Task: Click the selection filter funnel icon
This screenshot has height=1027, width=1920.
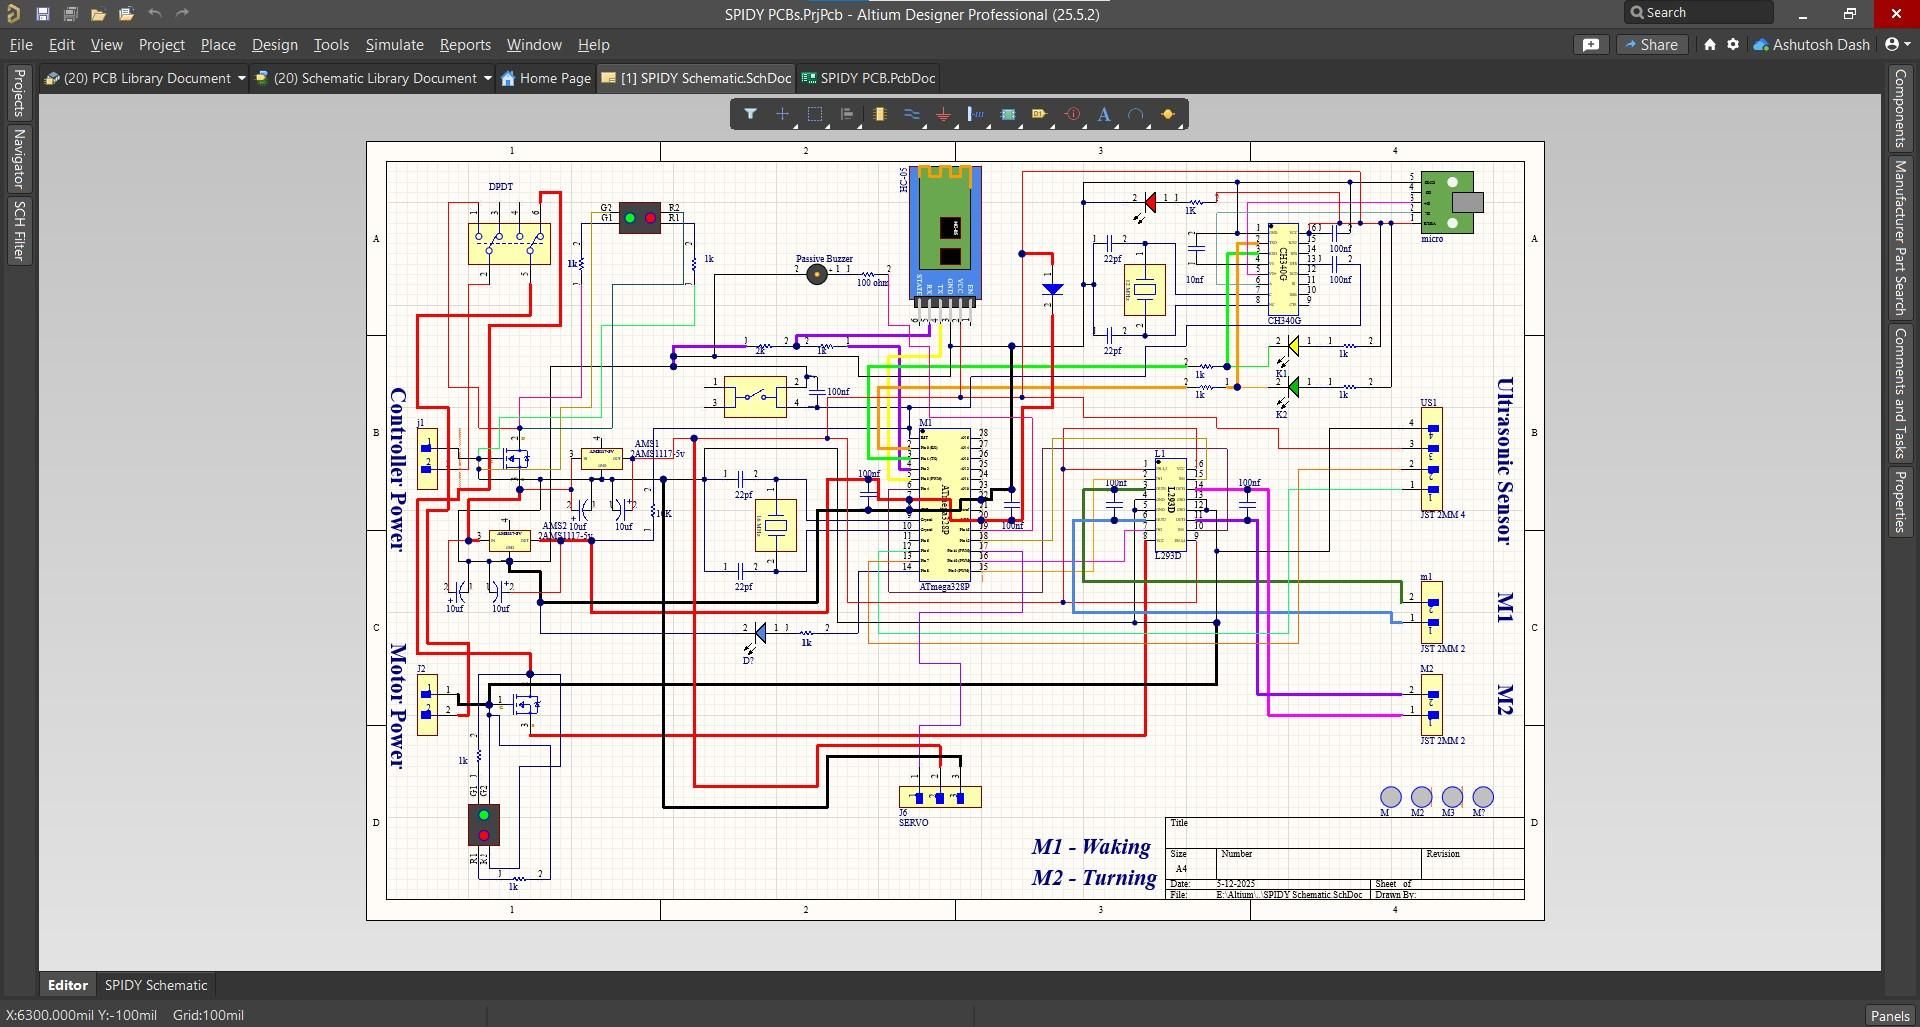Action: pos(750,114)
